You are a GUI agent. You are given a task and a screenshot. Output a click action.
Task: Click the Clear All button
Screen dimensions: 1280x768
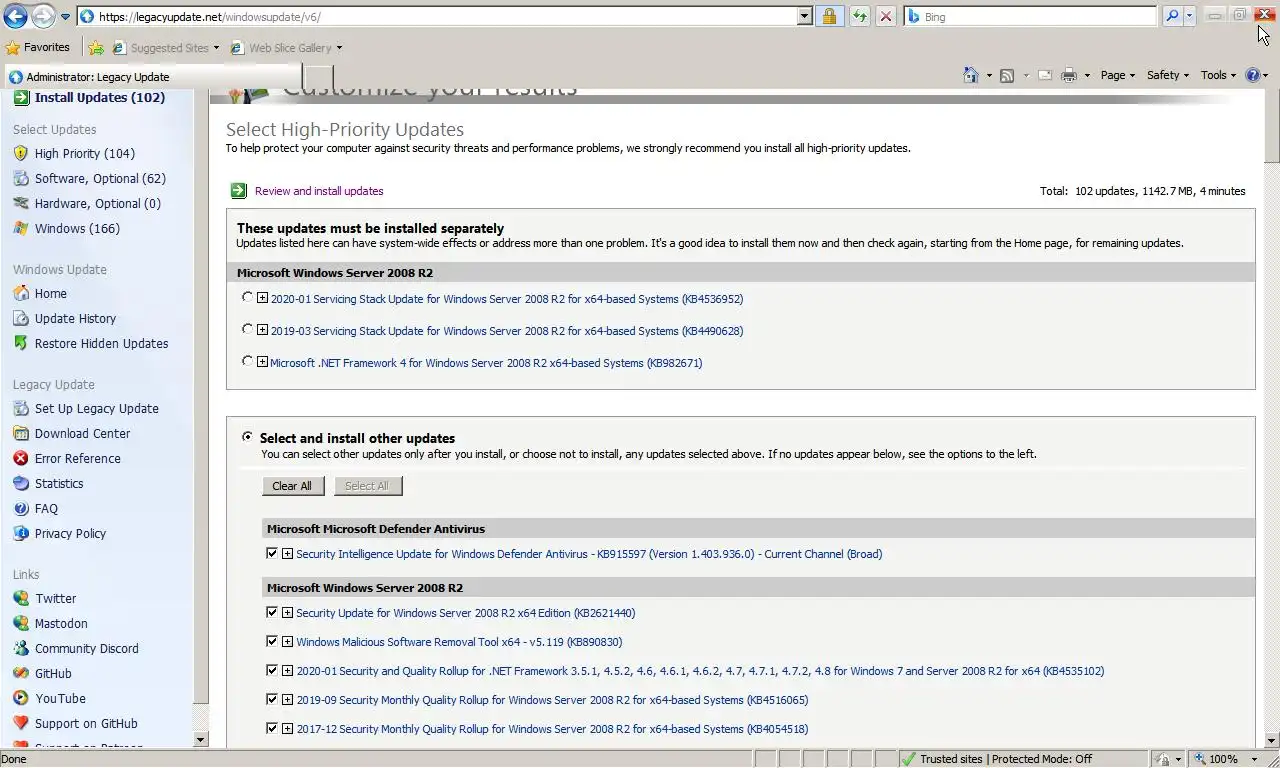click(x=292, y=486)
